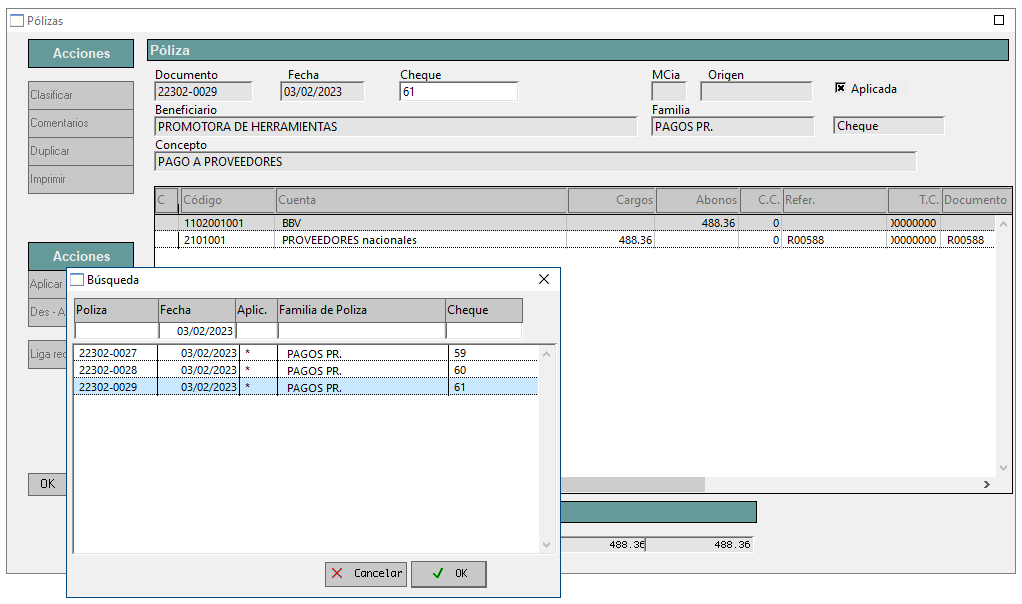1022x604 pixels.
Task: Click the Abonos column header
Action: 697,200
